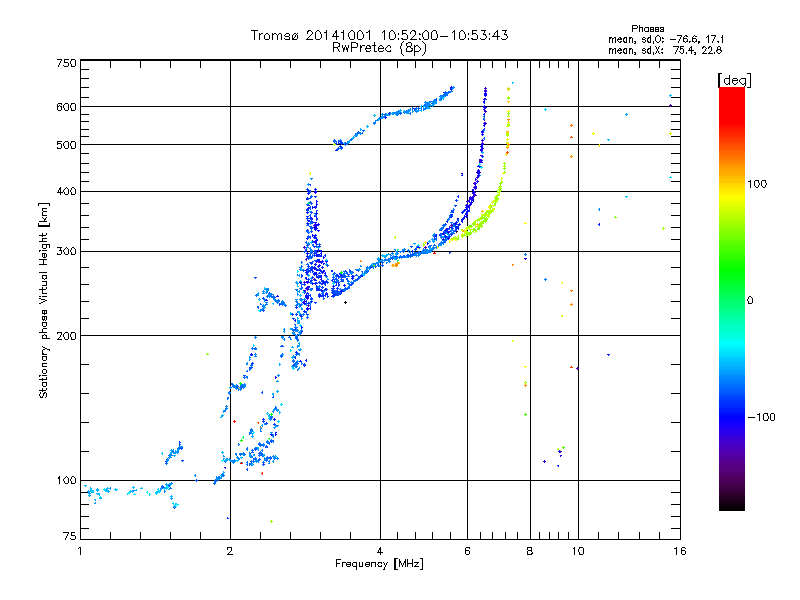Click the plot title 'Tromsø 20141001 10:52:00-10:53:43'
Screen dimensions: 800x600
(379, 35)
